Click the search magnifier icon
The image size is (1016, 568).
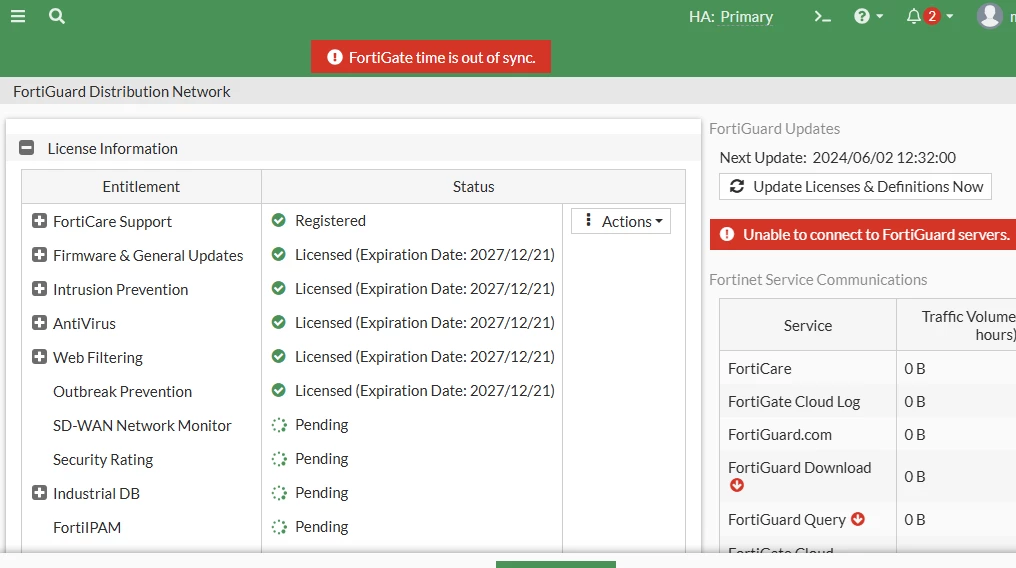click(x=57, y=16)
